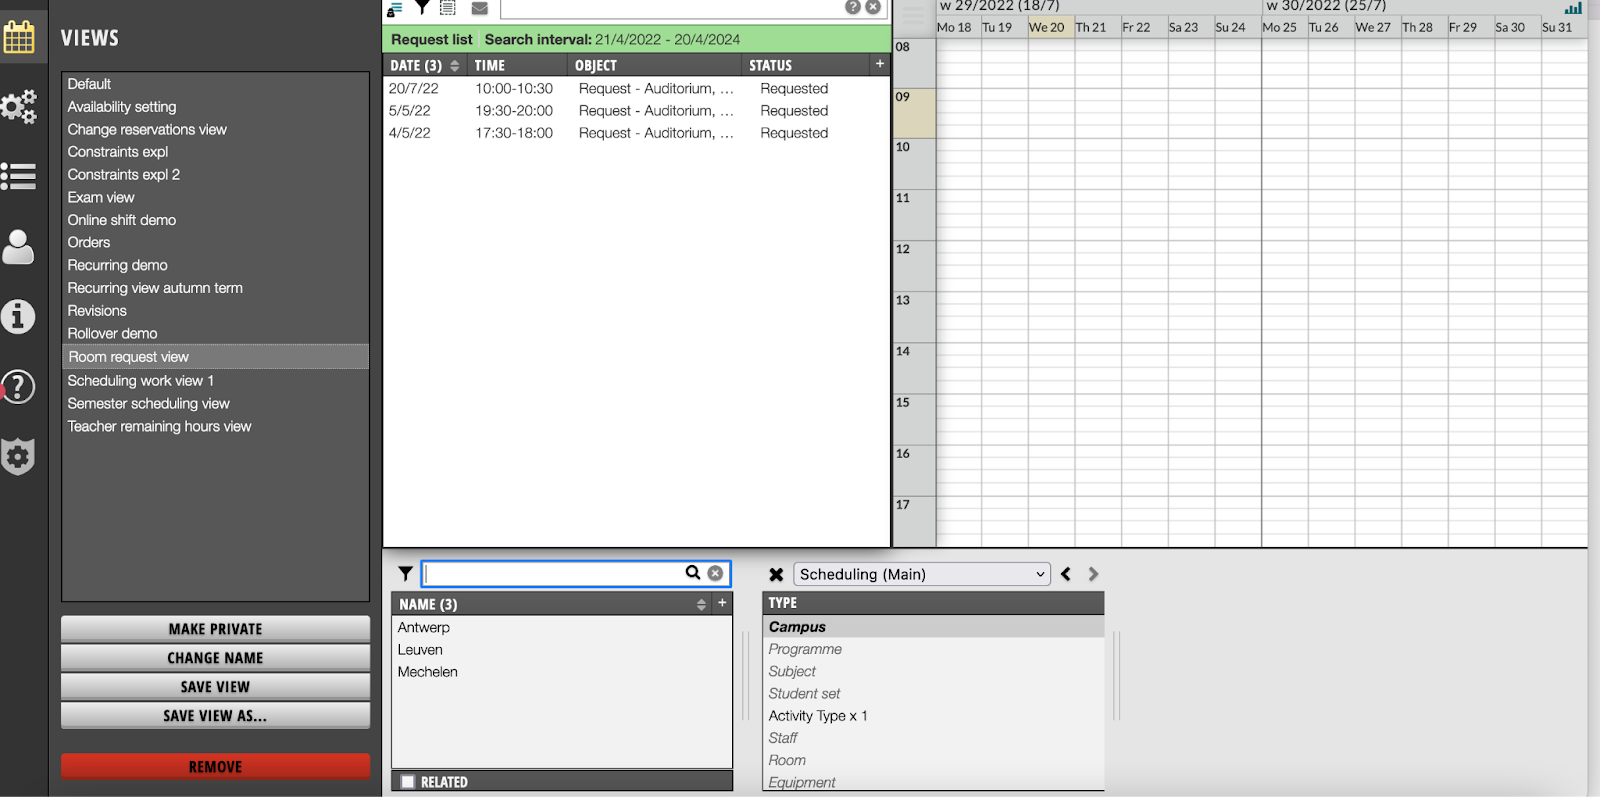Select the Availability setting view
Viewport: 1600px width, 797px height.
tap(215, 107)
